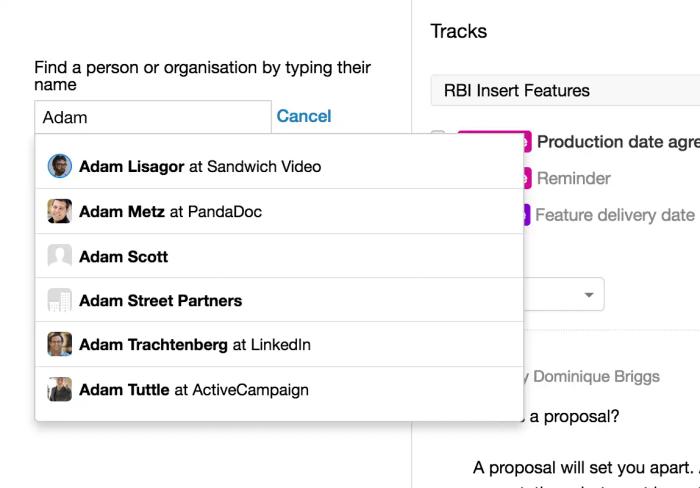Select Adam Lisagor at Sandwich Video
The width and height of the screenshot is (700, 488).
(200, 166)
